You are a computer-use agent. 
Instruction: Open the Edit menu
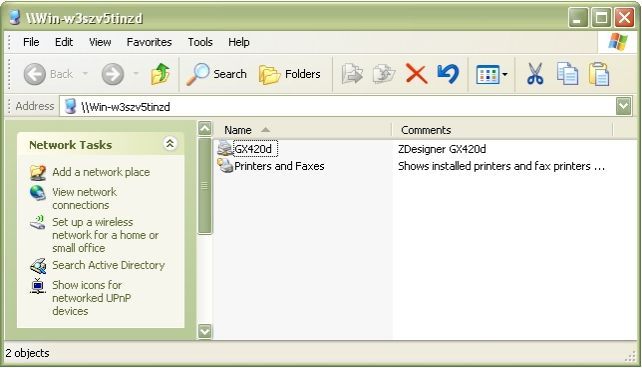point(64,42)
